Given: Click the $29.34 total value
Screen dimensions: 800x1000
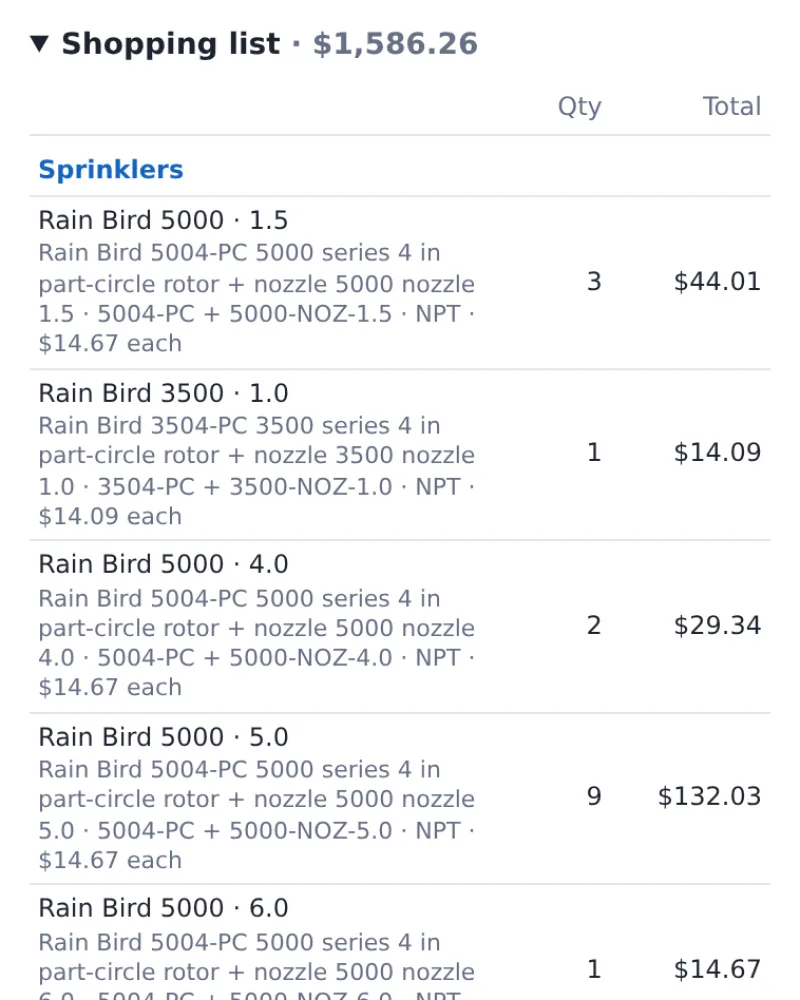Looking at the screenshot, I should (717, 625).
